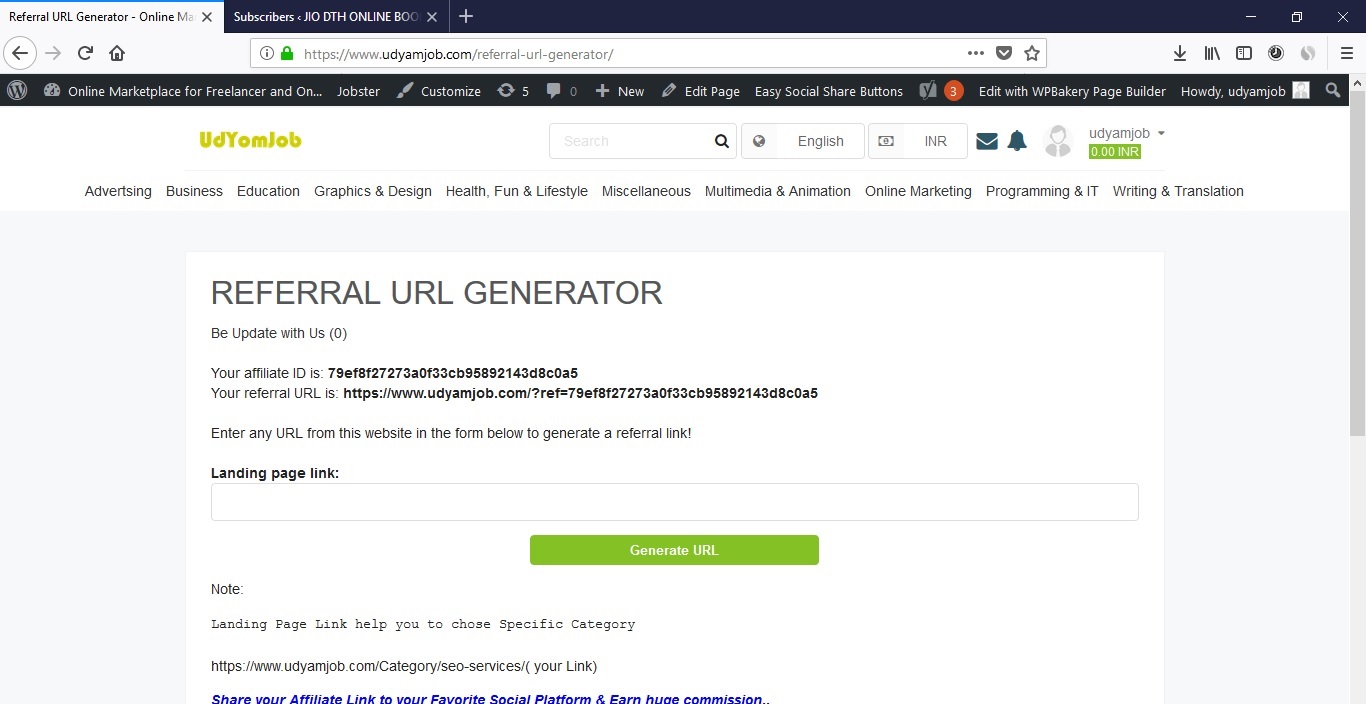Click Edit with WPBakery Page Builder
The width and height of the screenshot is (1366, 704).
click(1072, 90)
